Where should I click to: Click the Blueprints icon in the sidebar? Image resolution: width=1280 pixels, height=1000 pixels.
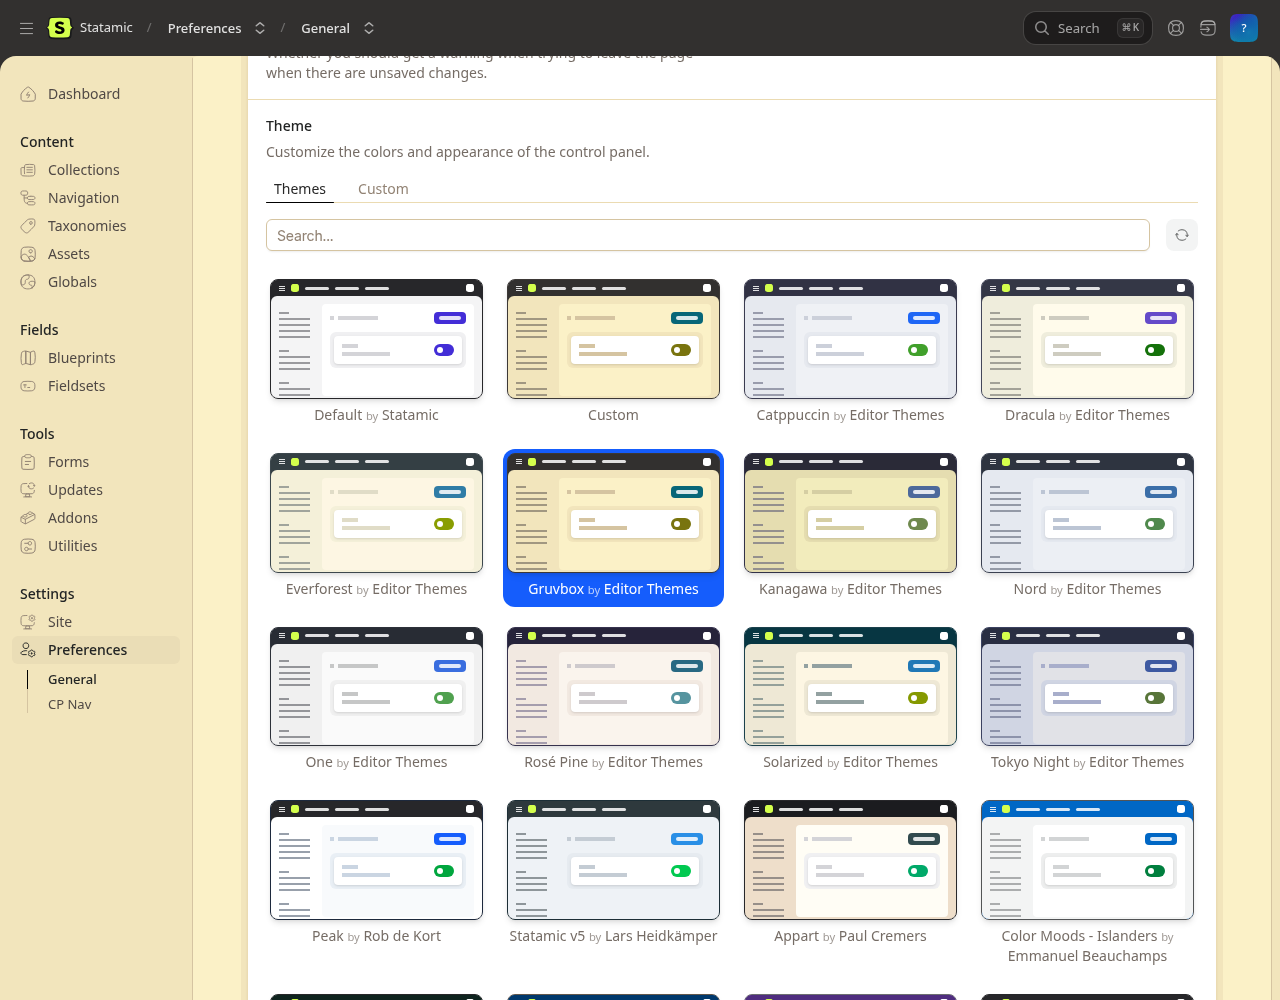pyautogui.click(x=28, y=358)
